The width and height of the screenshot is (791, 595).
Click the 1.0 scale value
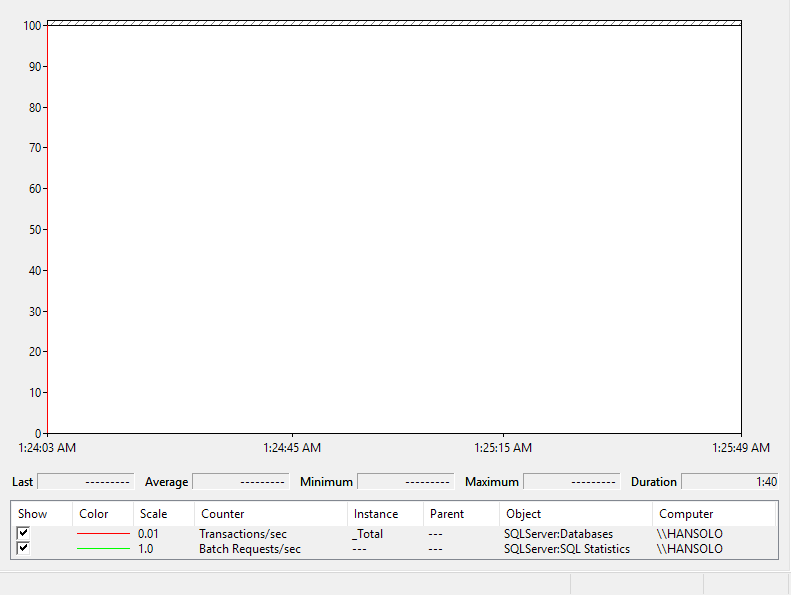click(146, 549)
